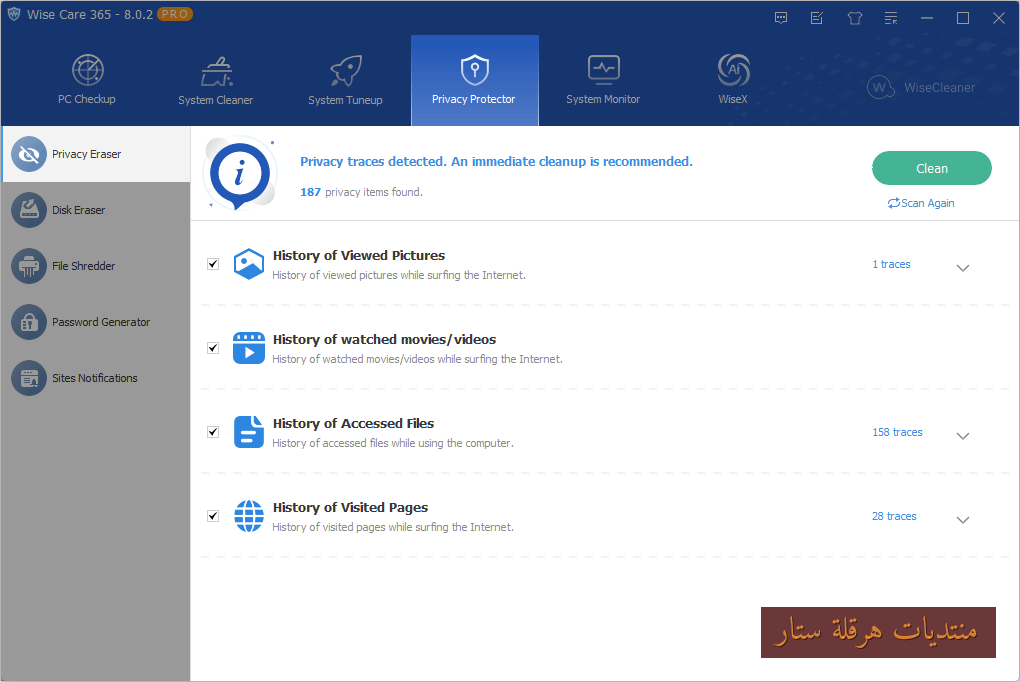The height and width of the screenshot is (682, 1020).
Task: Switch to PC Checkup tab label
Action: [87, 99]
